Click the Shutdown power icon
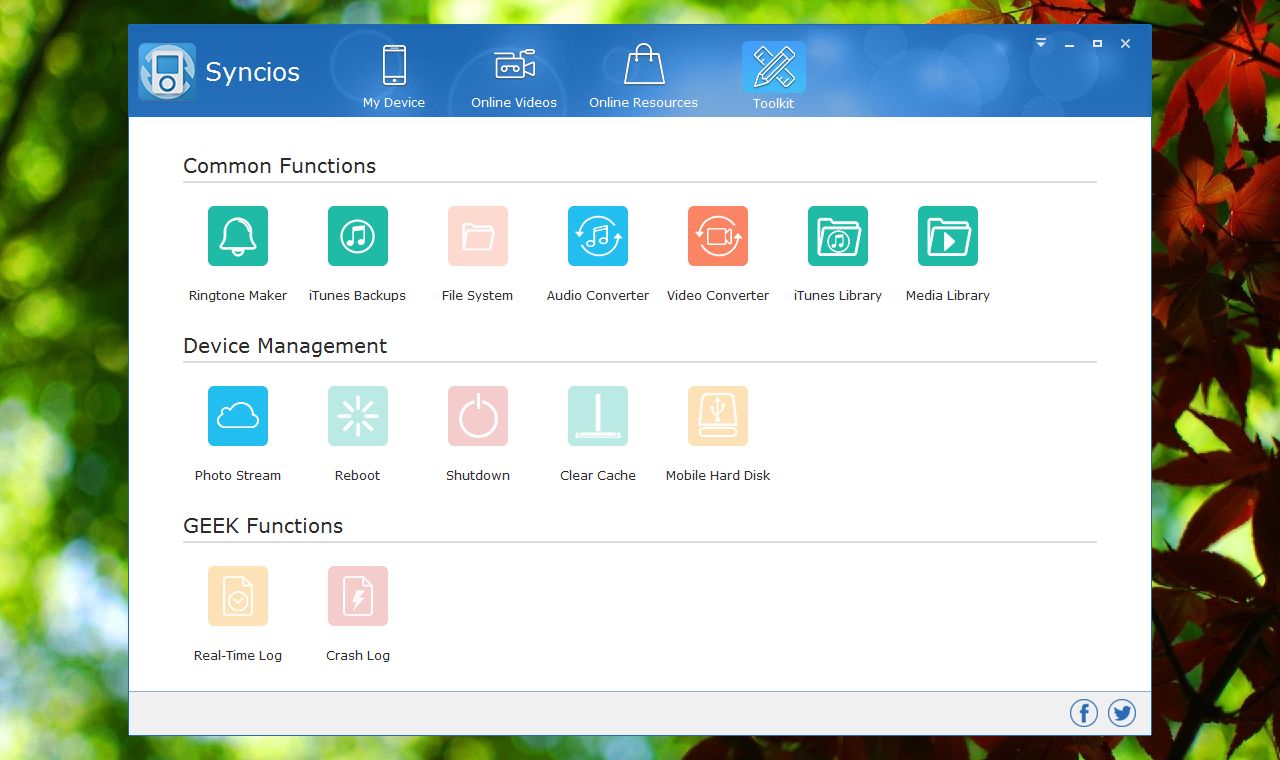The width and height of the screenshot is (1280, 760). click(478, 416)
